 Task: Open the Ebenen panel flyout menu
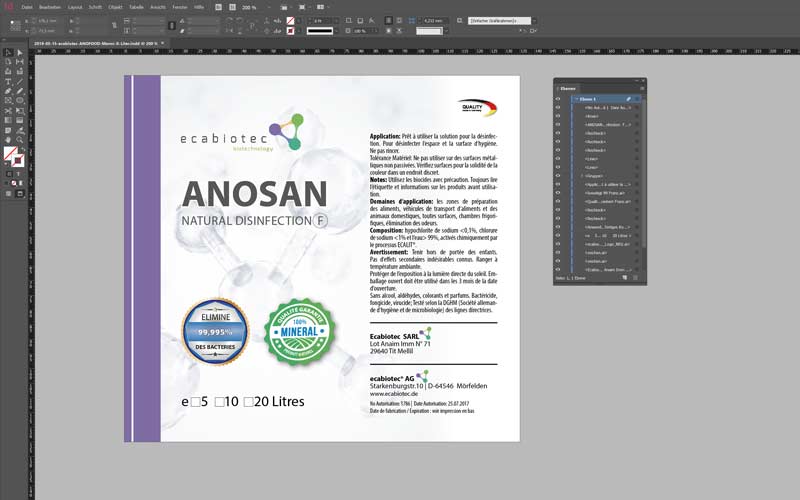pos(642,88)
